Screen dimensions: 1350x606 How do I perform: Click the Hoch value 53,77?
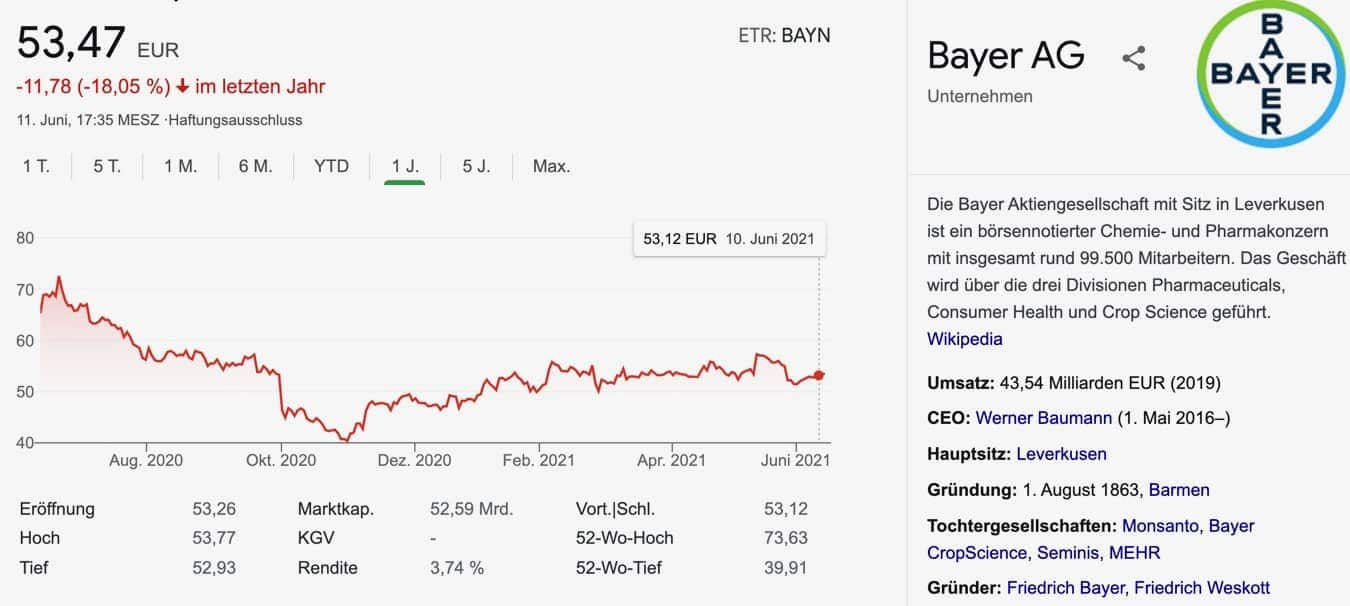[214, 538]
